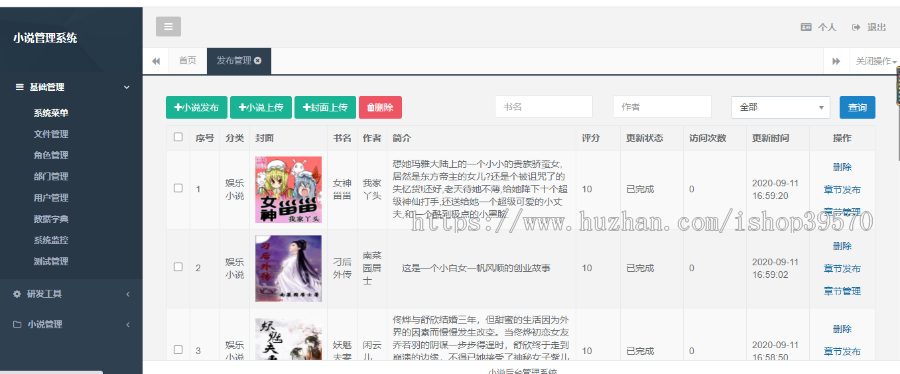Open 文件管理 in sidebar

[x=51, y=134]
